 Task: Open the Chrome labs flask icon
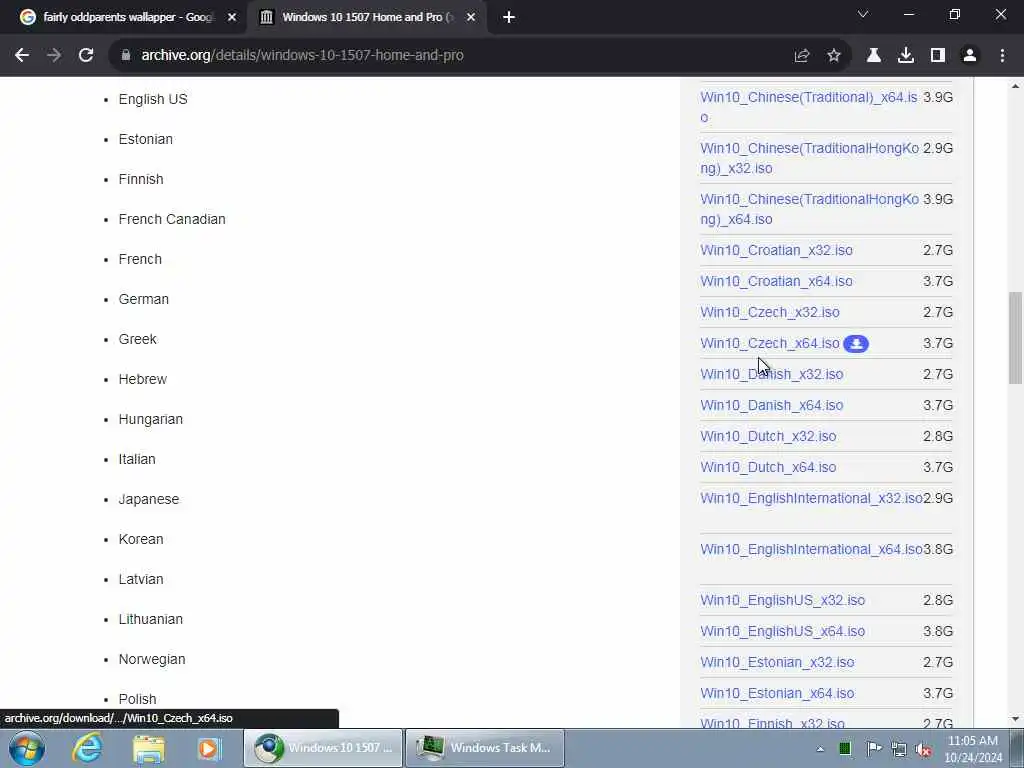coord(874,56)
